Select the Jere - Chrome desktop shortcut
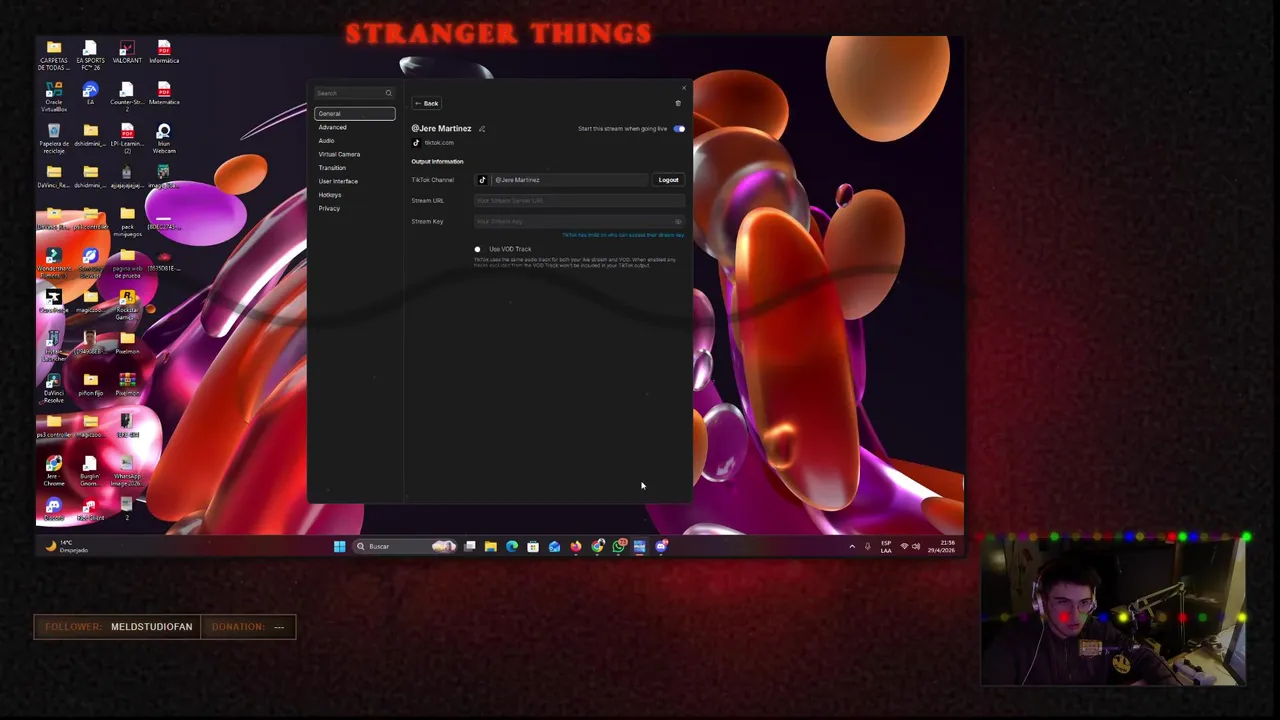1280x720 pixels. click(54, 470)
